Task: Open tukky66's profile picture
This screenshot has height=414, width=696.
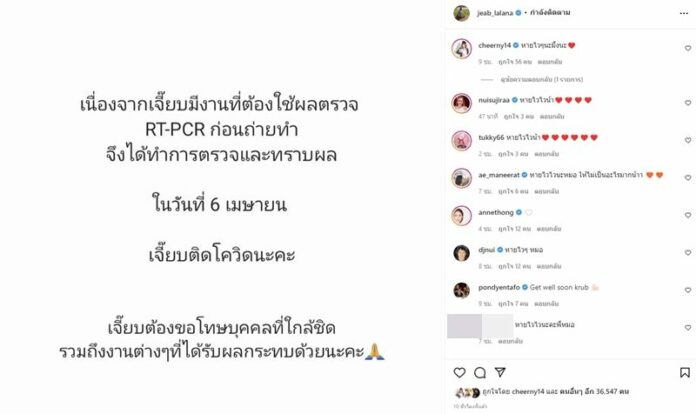Action: tap(462, 141)
